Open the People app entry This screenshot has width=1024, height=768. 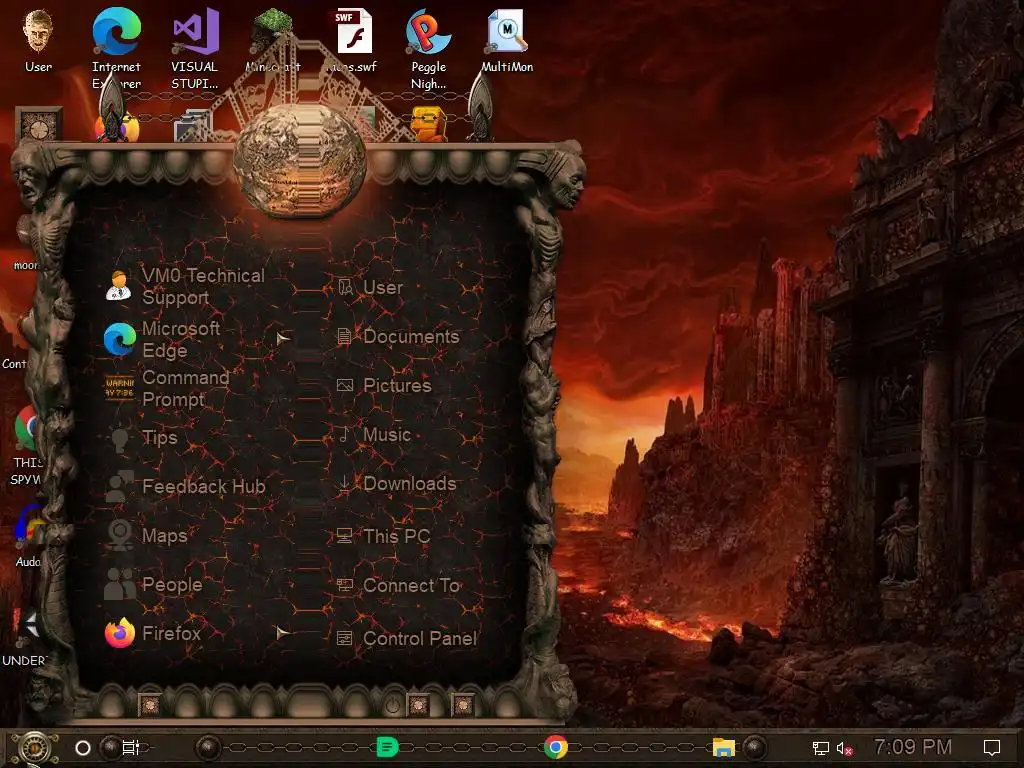(x=153, y=584)
